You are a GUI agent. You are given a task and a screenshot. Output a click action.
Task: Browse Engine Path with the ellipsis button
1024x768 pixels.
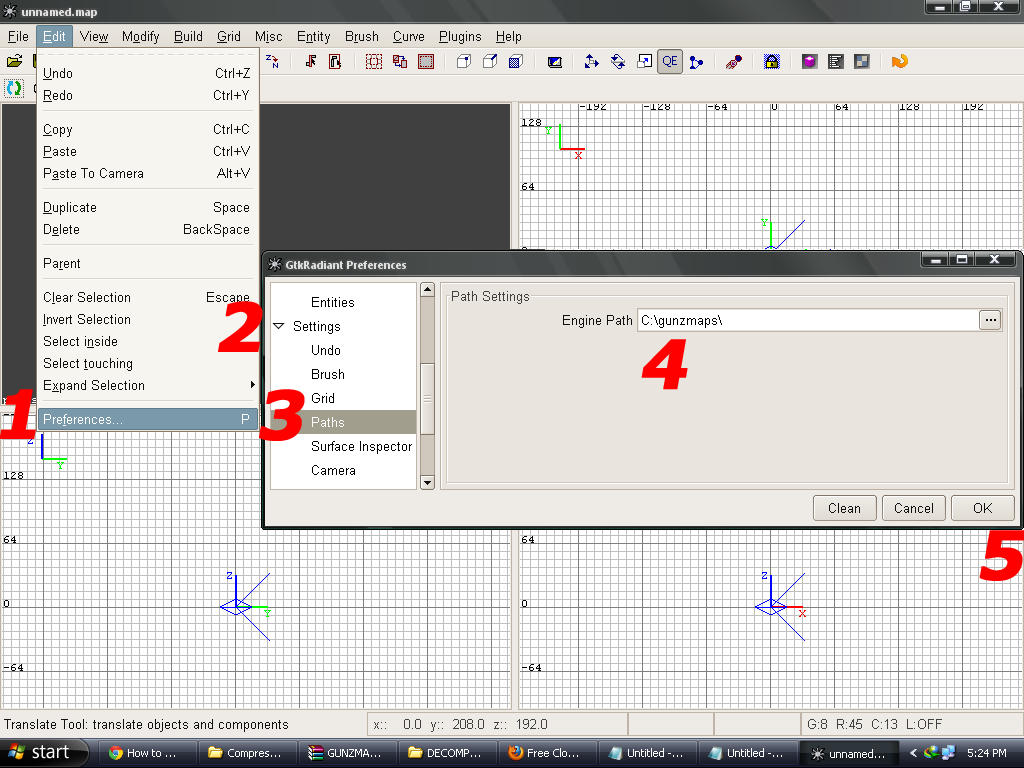pos(989,319)
